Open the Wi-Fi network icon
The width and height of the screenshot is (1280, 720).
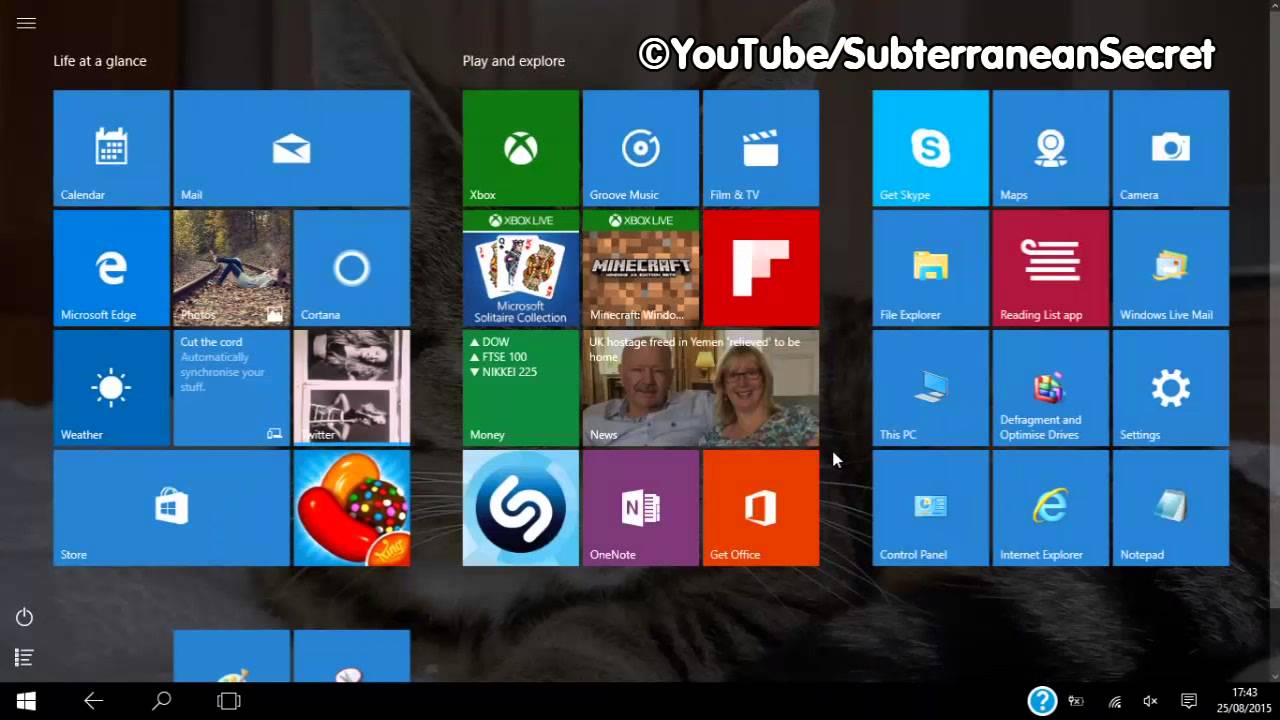[1115, 702]
